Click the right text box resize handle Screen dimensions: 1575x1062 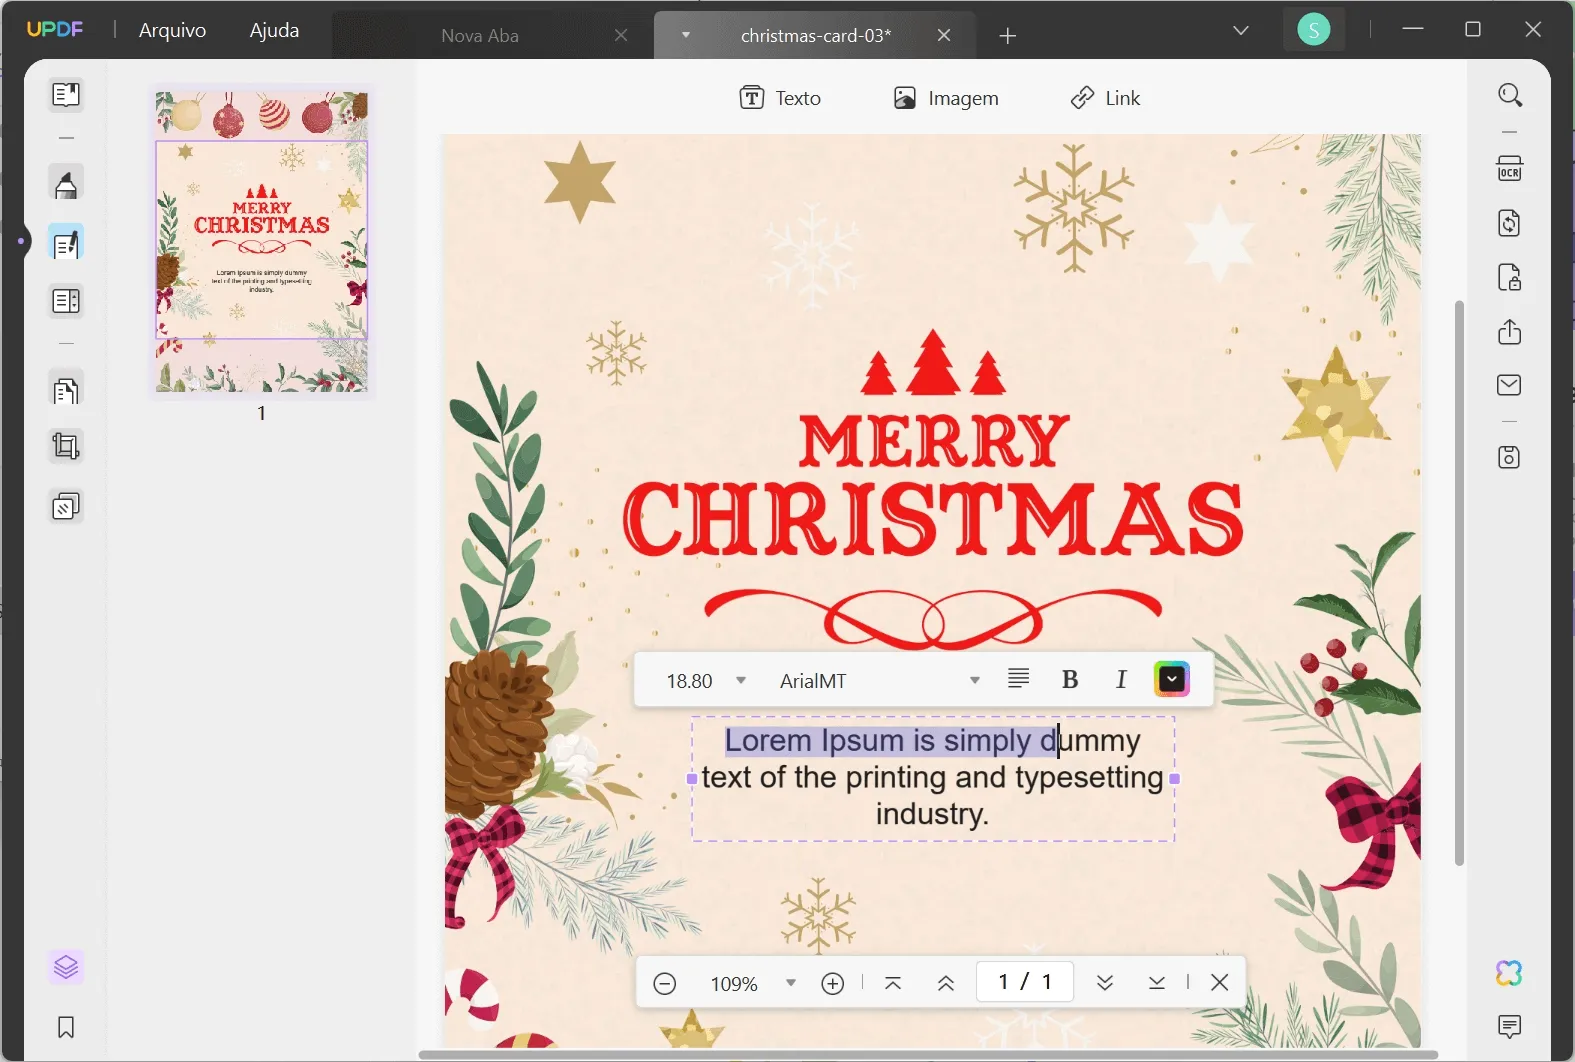point(1175,778)
